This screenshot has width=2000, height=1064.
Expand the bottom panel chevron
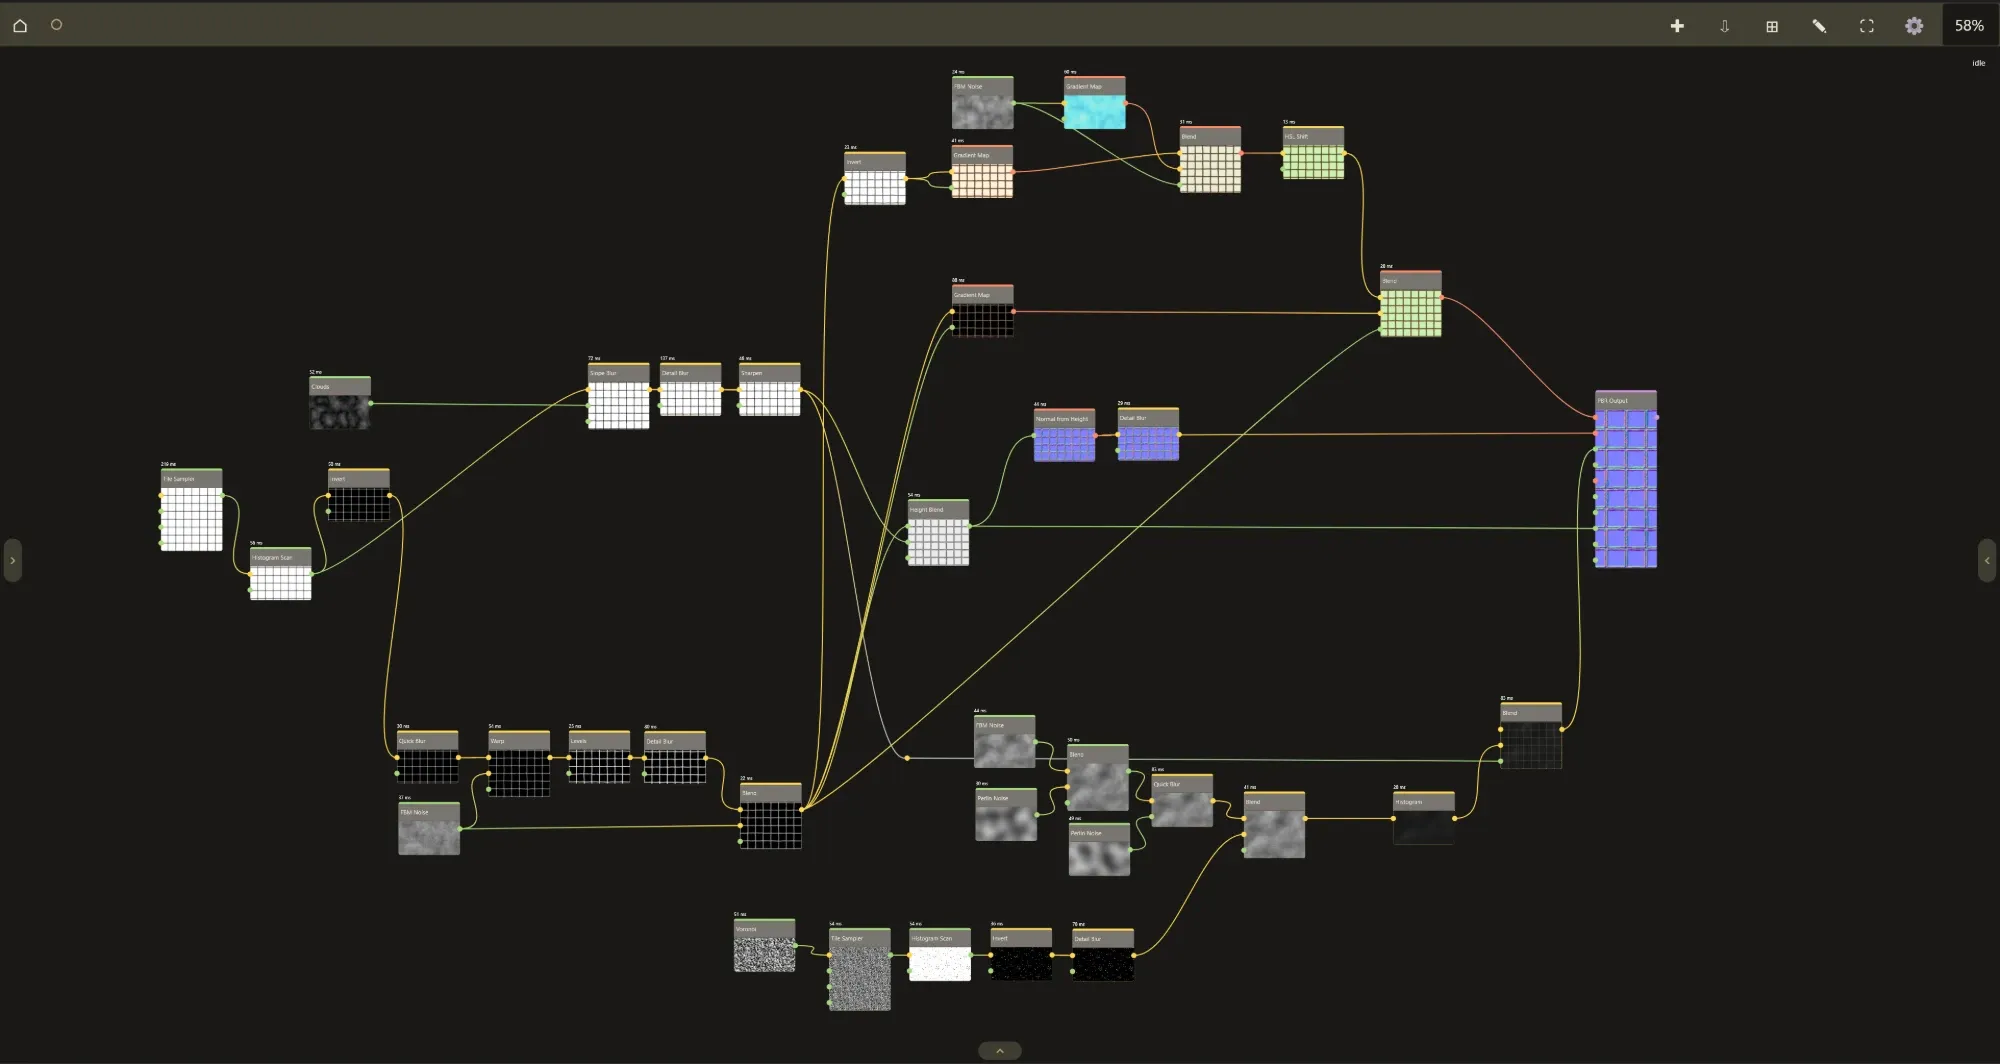(999, 1051)
